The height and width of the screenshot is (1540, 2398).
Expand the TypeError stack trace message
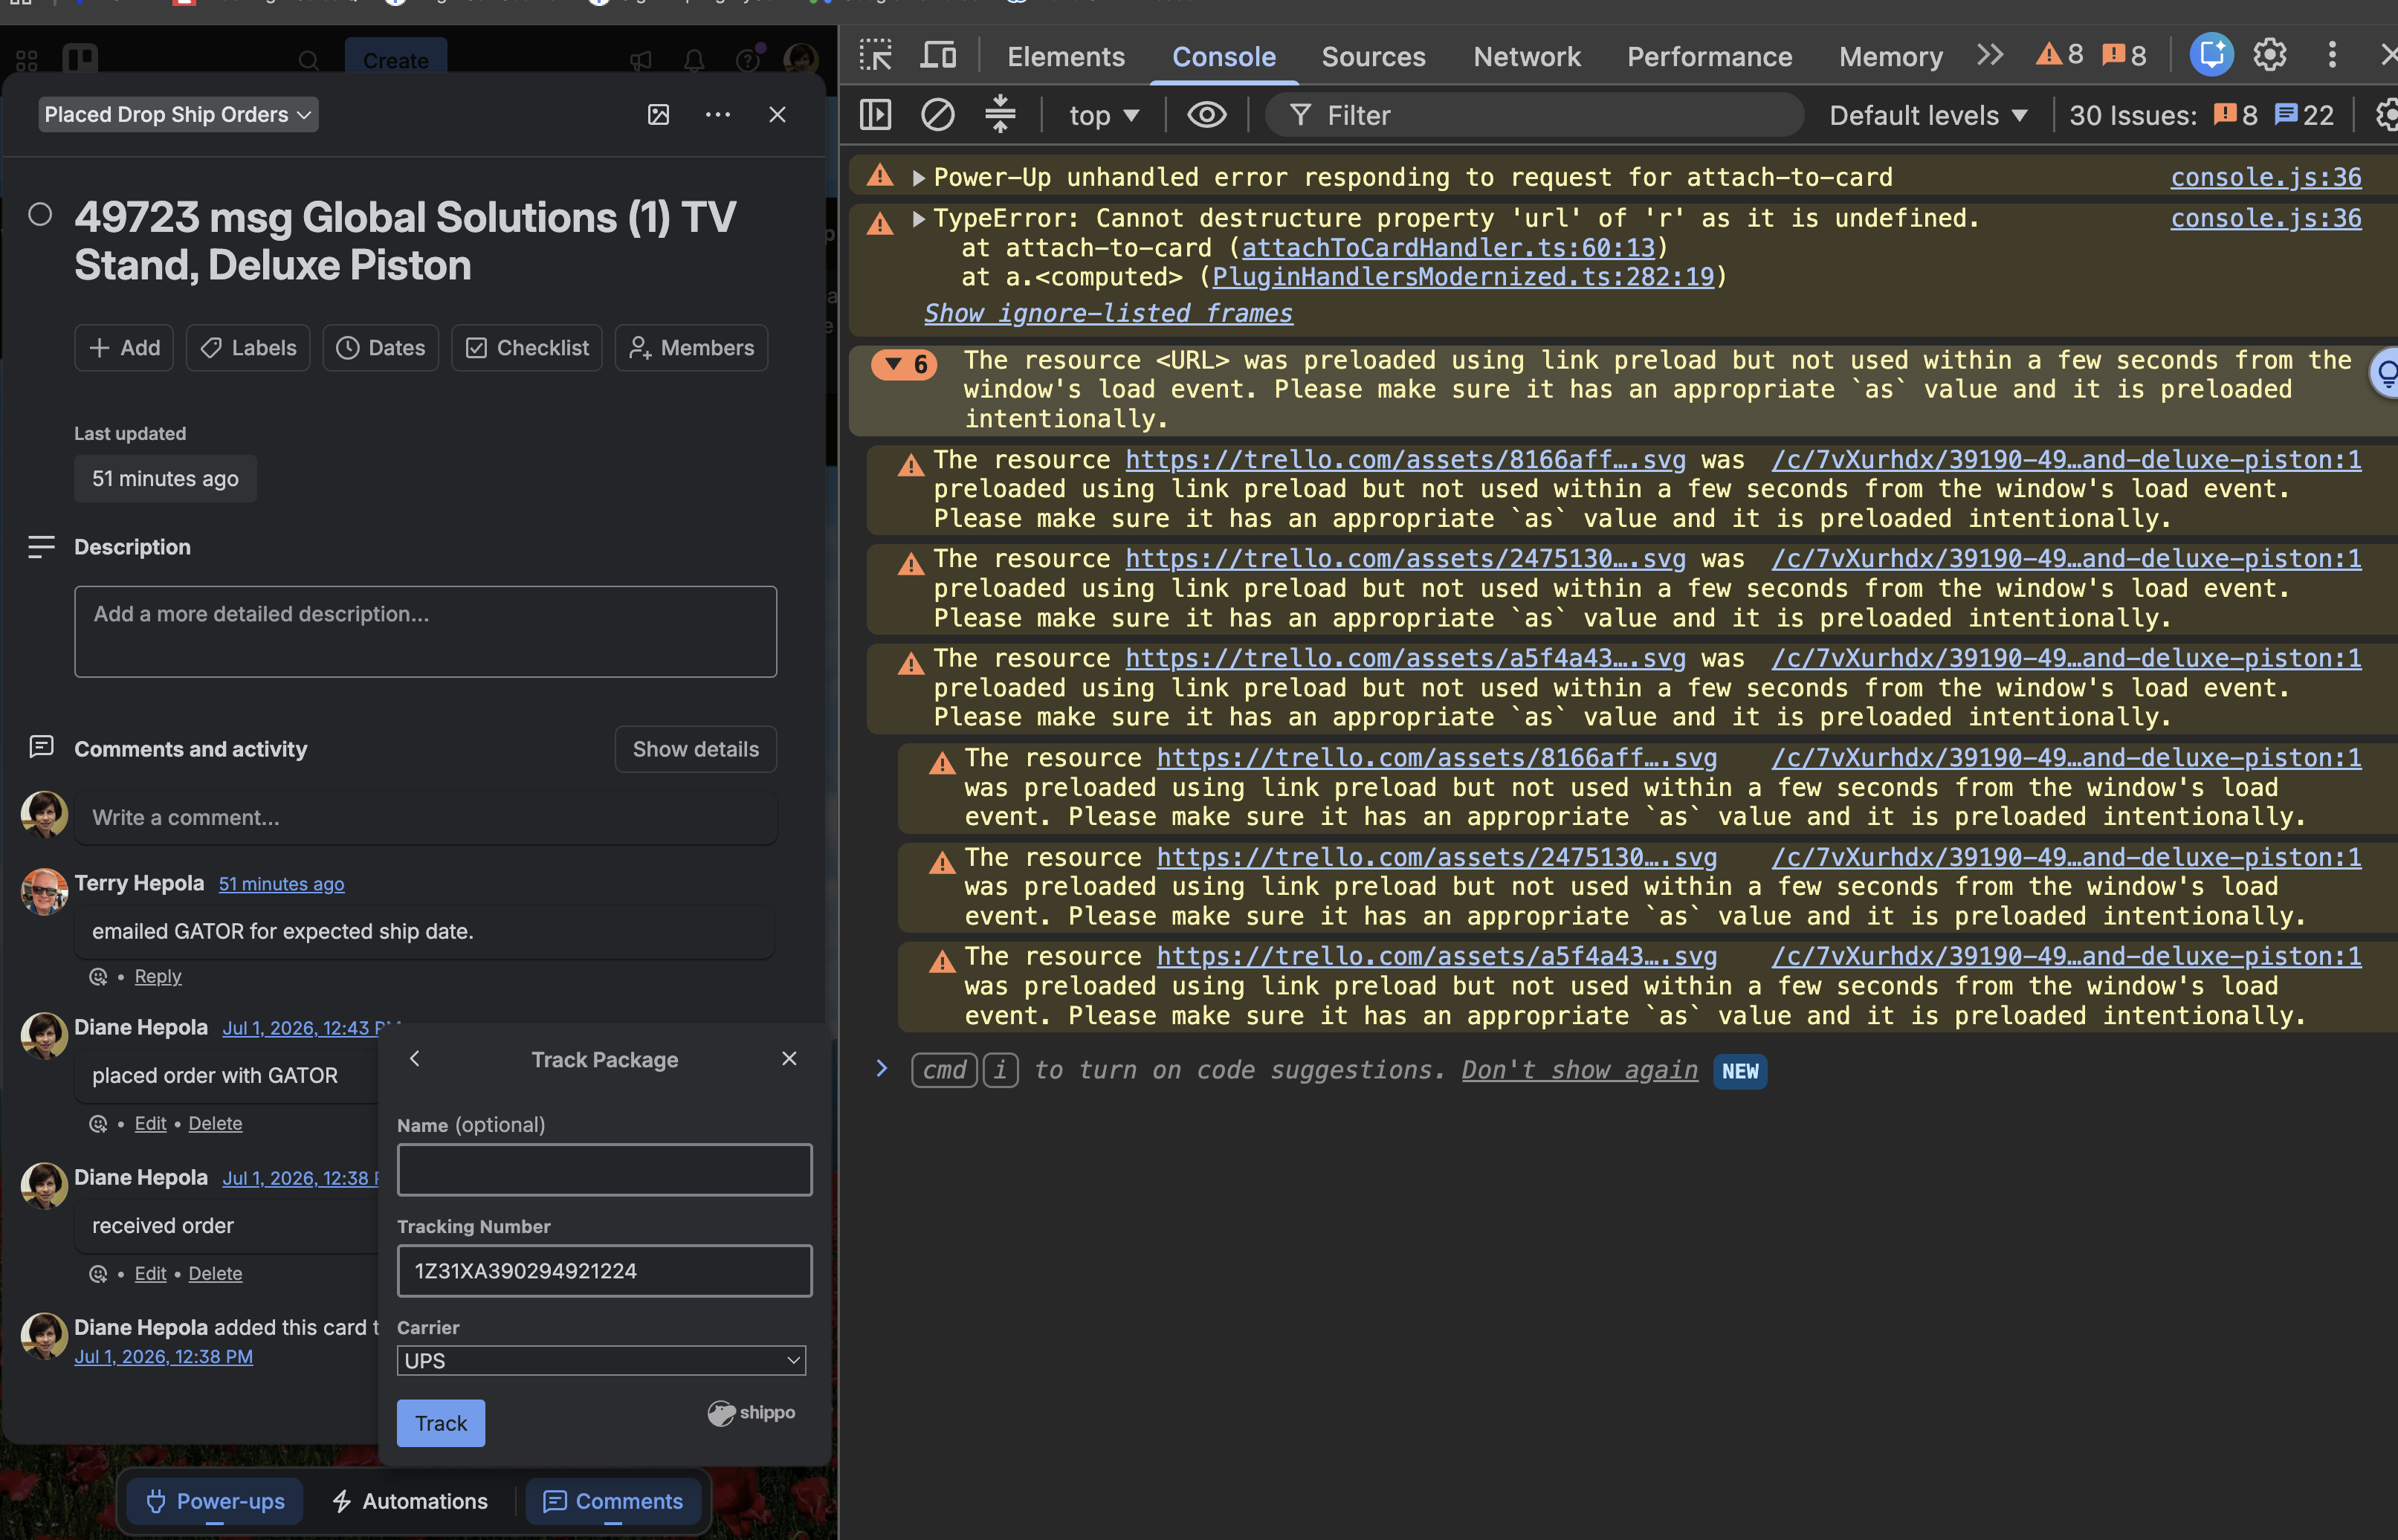pyautogui.click(x=917, y=219)
